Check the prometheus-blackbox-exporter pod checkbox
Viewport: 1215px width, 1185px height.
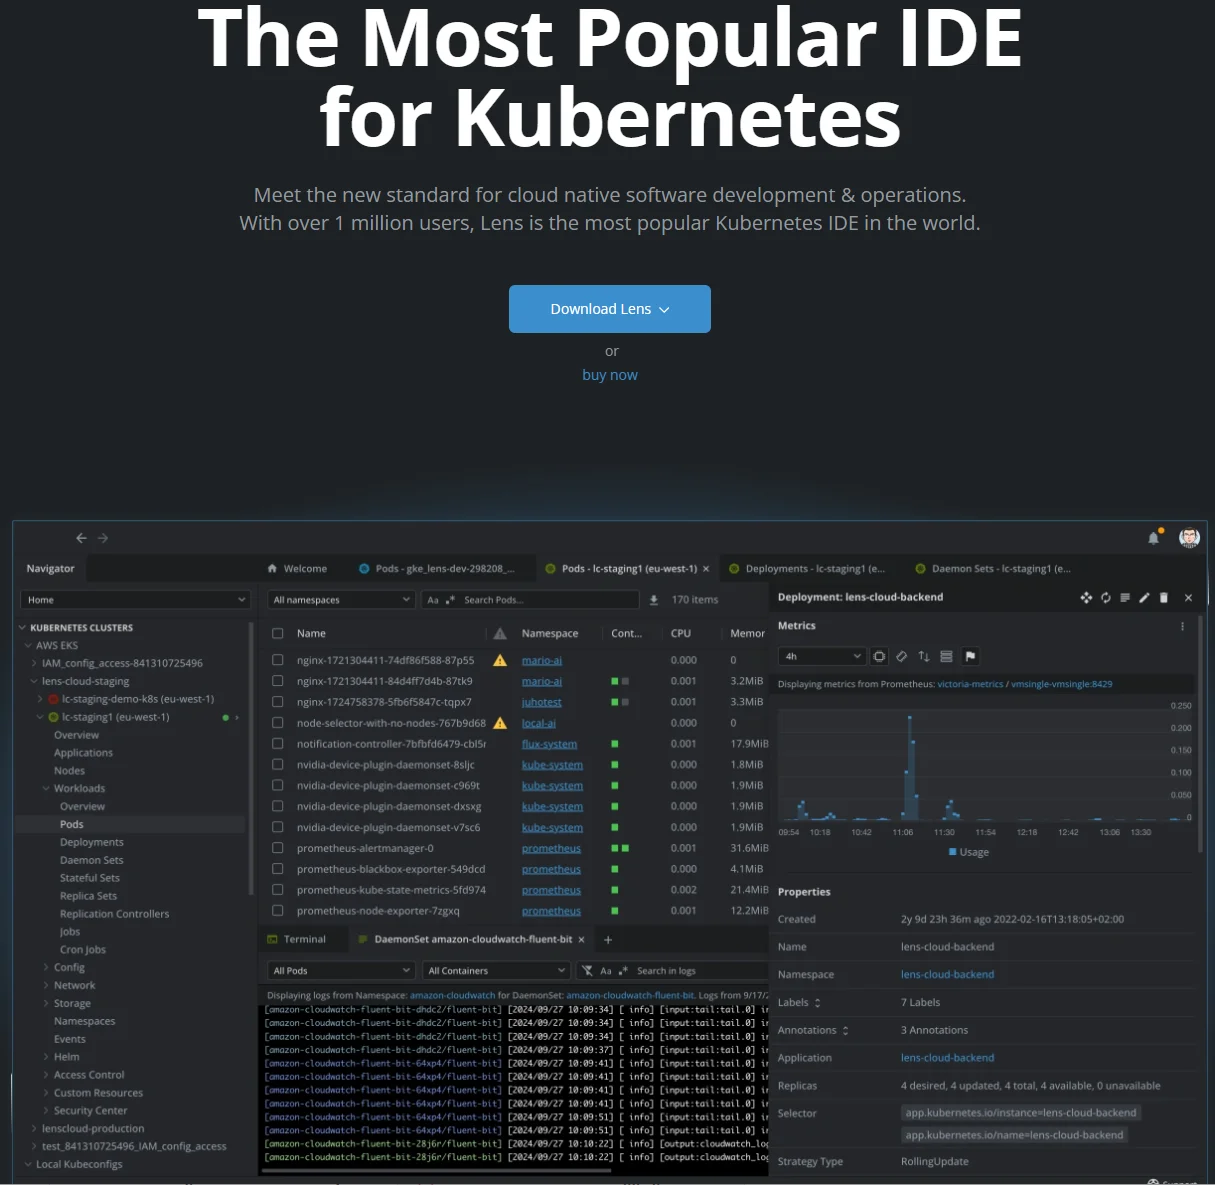tap(278, 869)
